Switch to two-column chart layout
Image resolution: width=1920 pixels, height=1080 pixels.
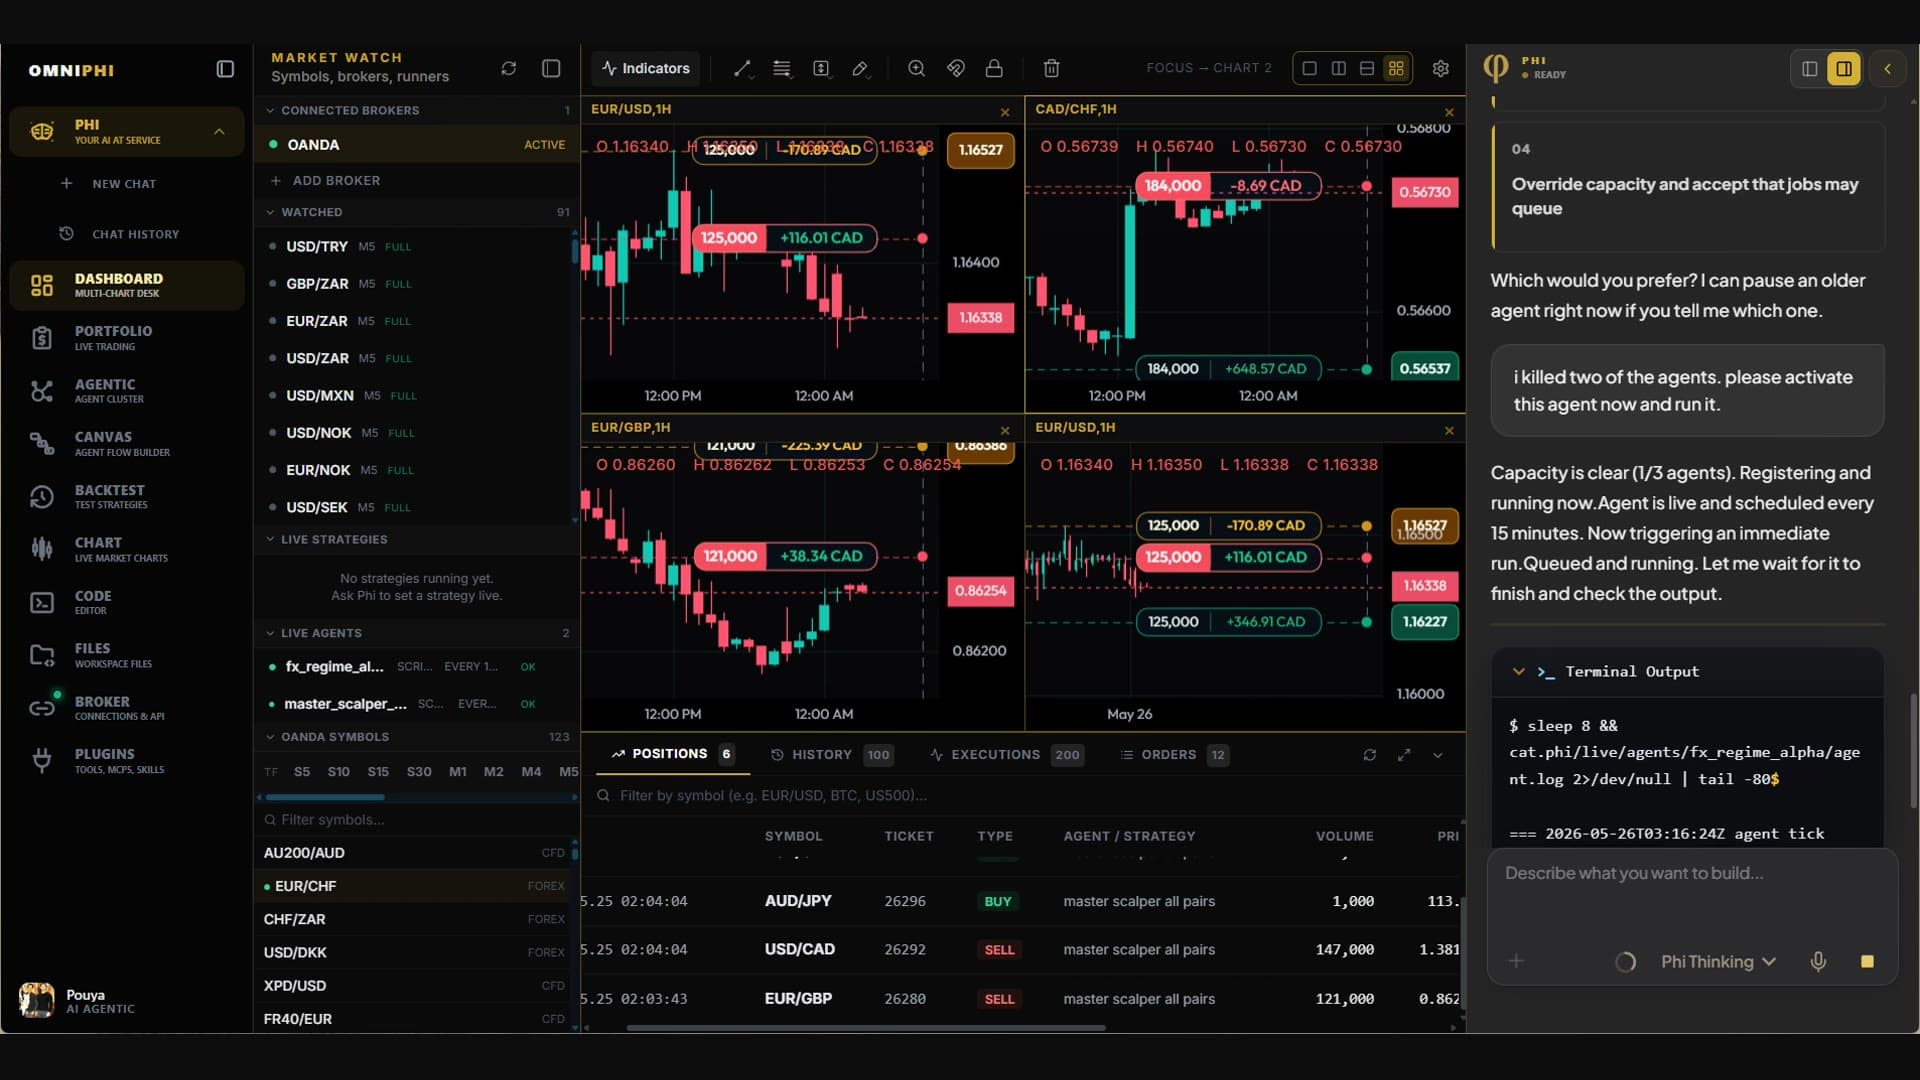pos(1338,68)
